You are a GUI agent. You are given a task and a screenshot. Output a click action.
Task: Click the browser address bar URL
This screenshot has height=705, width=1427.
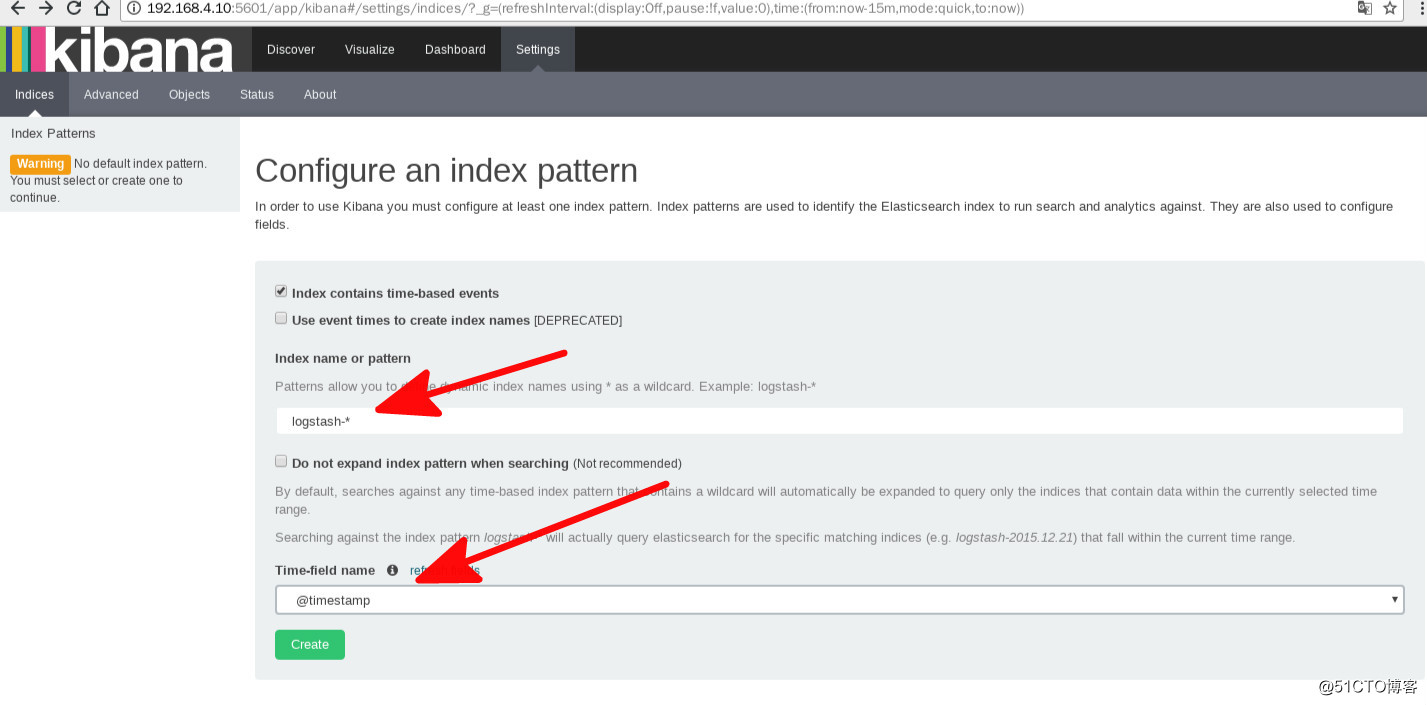(585, 8)
